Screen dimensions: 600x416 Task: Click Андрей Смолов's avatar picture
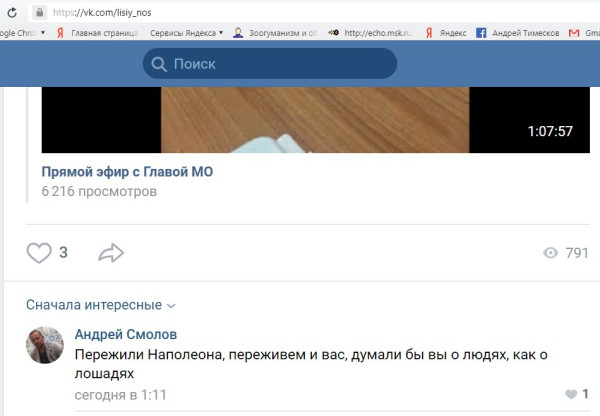tap(45, 345)
